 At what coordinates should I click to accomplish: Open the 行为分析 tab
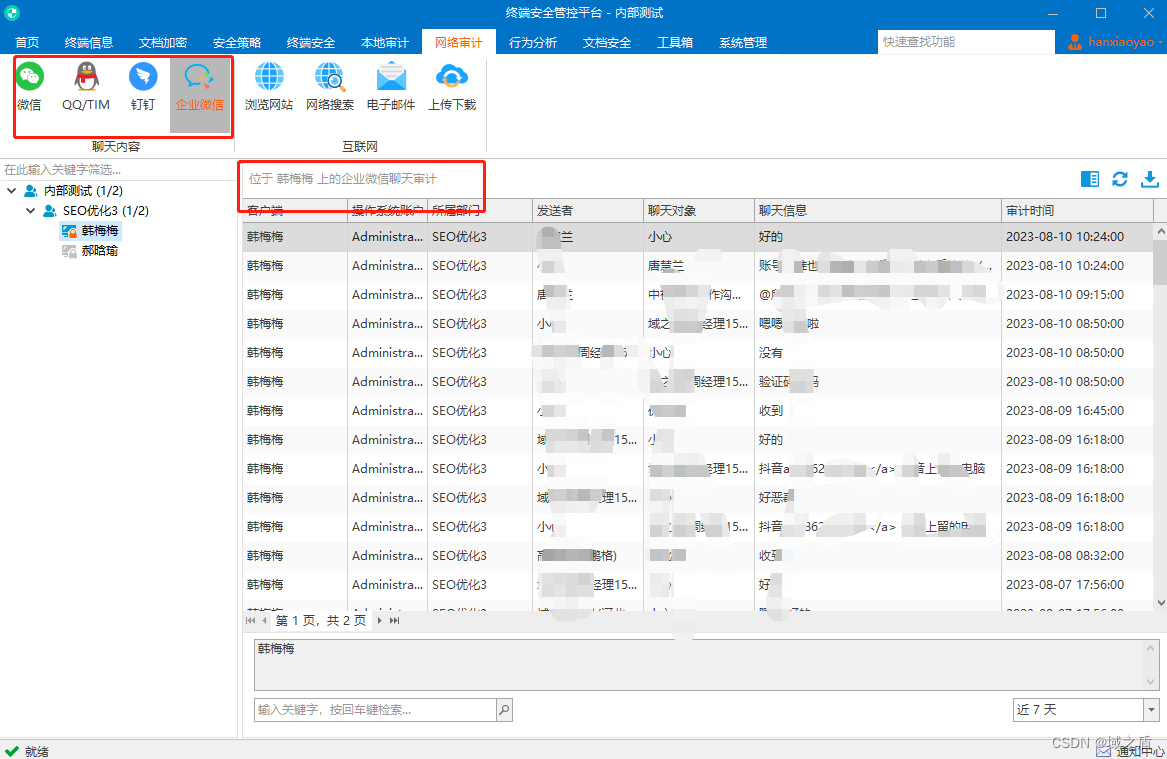(533, 42)
